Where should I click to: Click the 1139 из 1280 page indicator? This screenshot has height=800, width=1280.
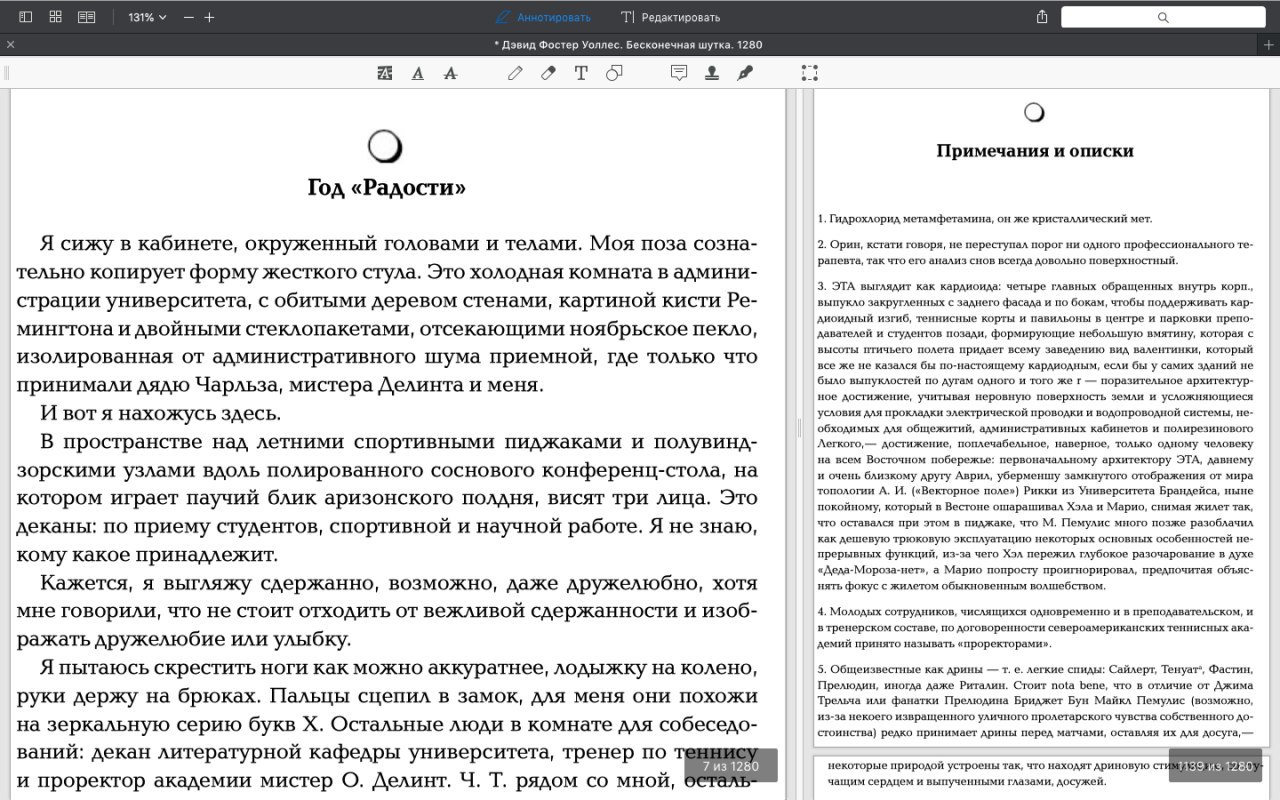tap(1215, 766)
